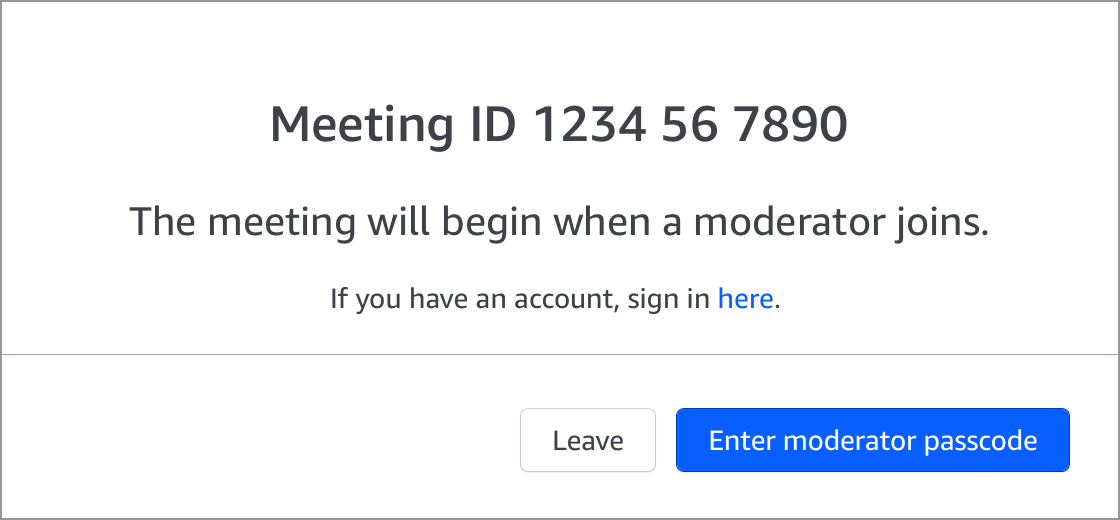Click the horizontal divider above the buttons
The image size is (1120, 520).
tap(560, 354)
